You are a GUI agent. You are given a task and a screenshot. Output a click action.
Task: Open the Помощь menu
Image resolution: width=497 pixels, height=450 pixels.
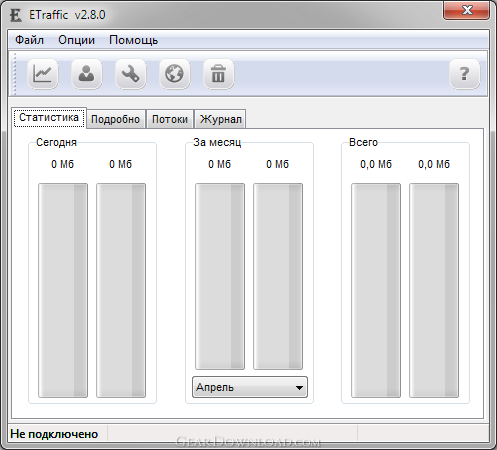coord(133,40)
